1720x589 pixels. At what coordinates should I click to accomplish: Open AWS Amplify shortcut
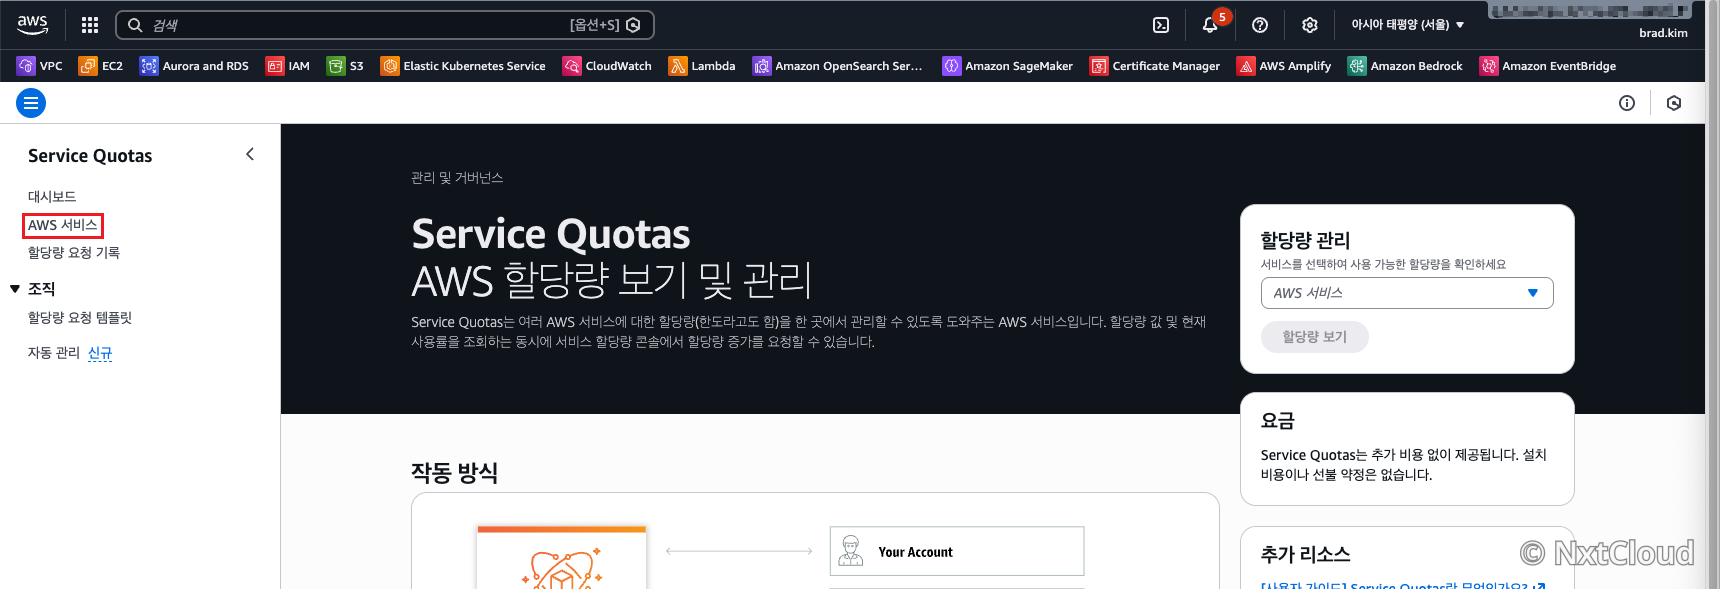tap(1284, 66)
